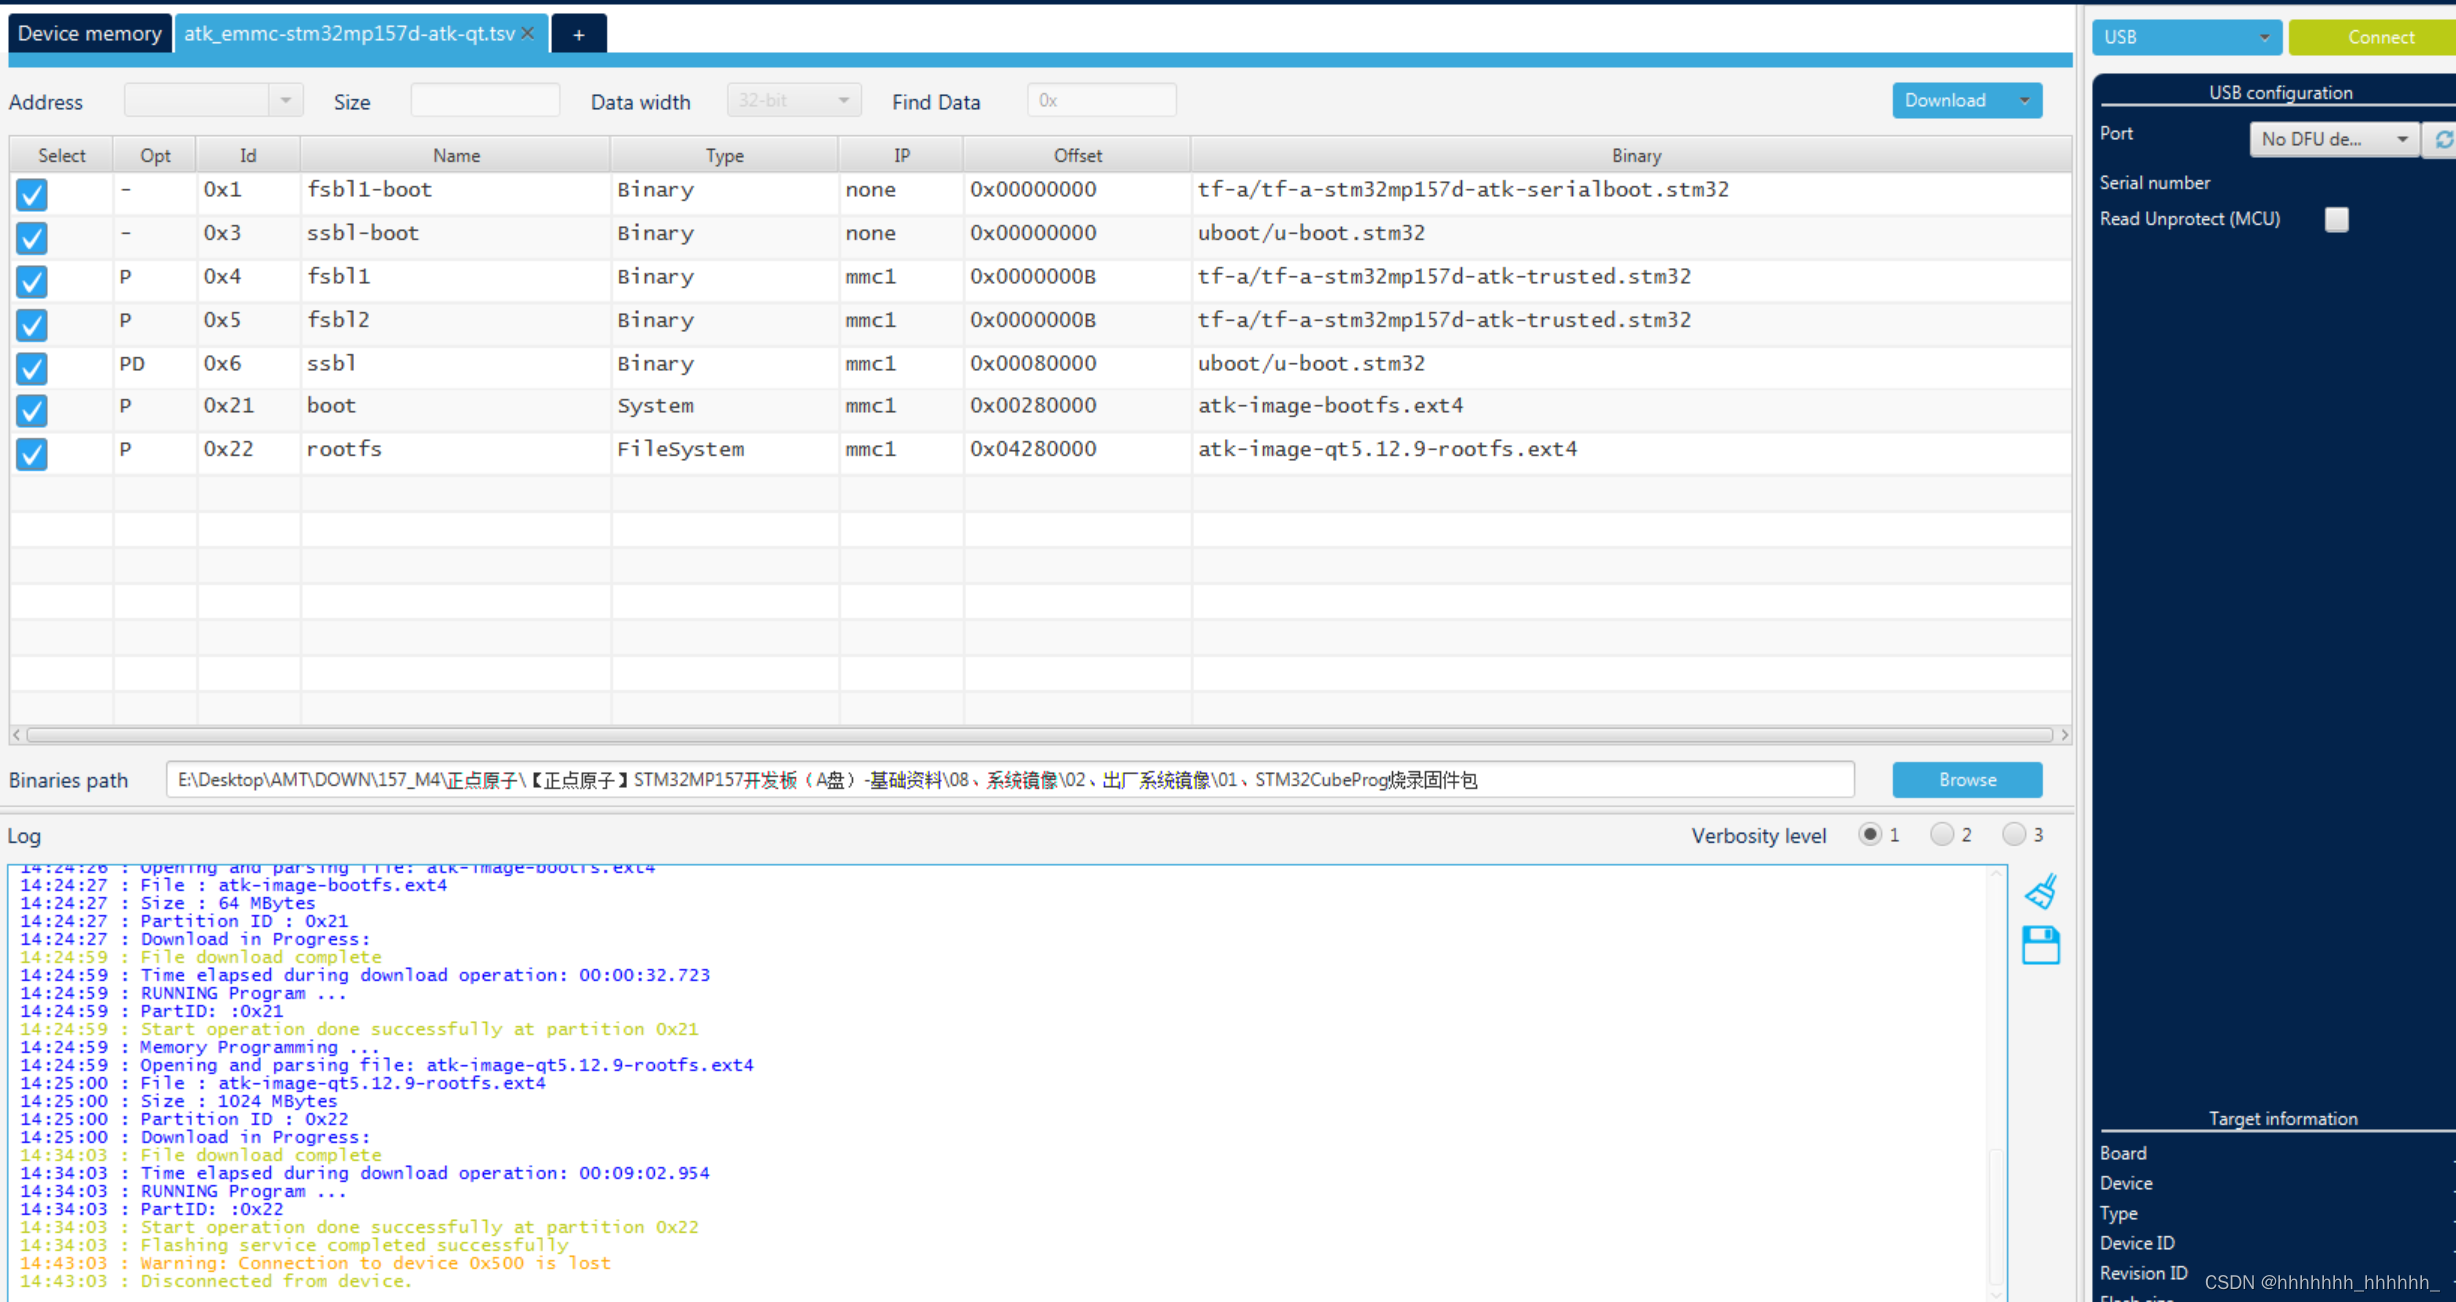Open the Download button's dropdown arrow
The width and height of the screenshot is (2456, 1302).
[x=2024, y=100]
